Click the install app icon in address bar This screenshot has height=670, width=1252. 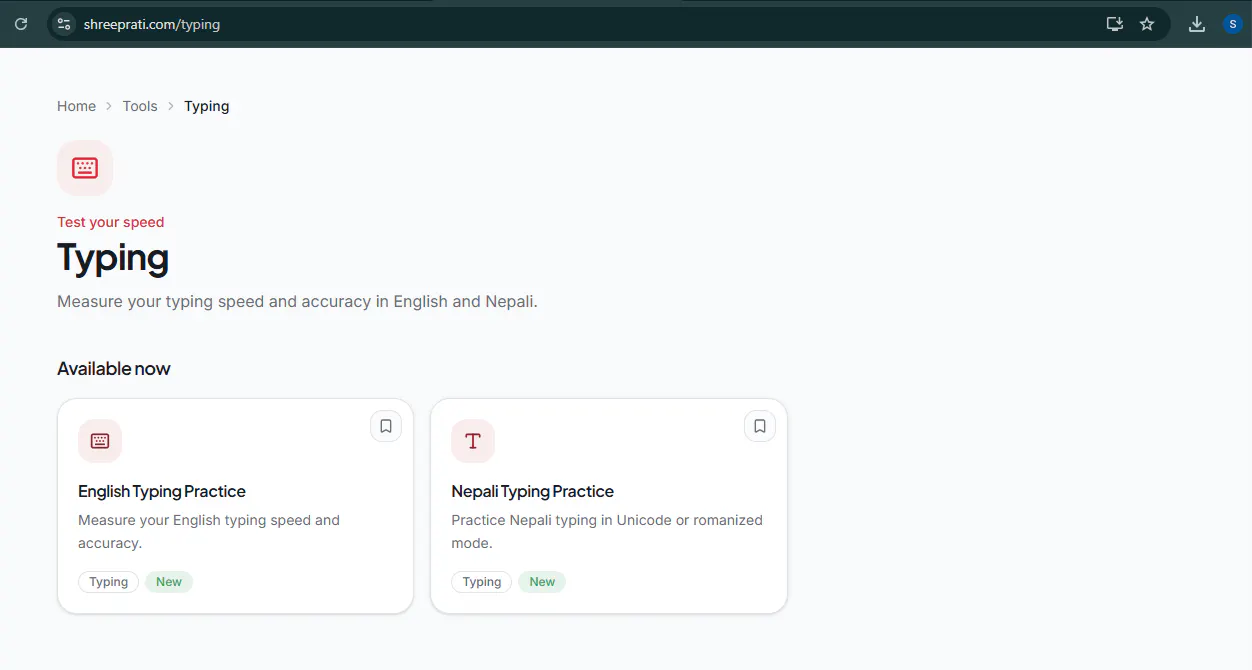pyautogui.click(x=1115, y=24)
